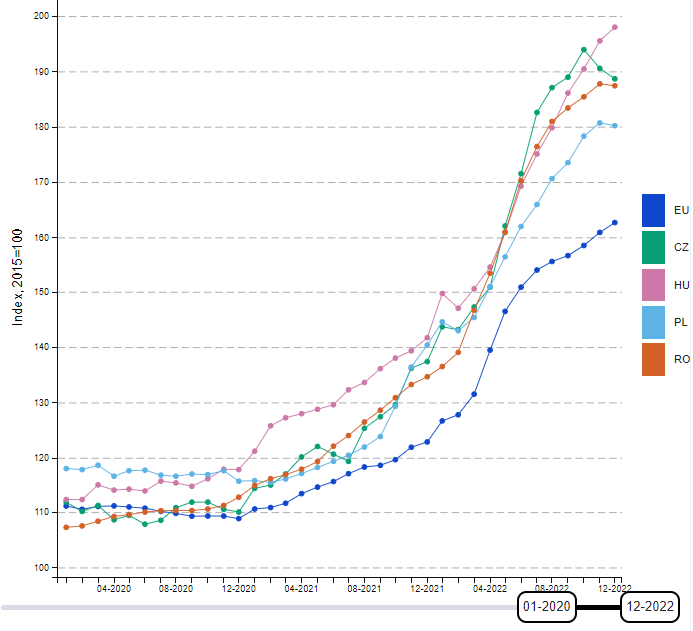
Task: Click the EU legend text label
Action: click(x=681, y=210)
